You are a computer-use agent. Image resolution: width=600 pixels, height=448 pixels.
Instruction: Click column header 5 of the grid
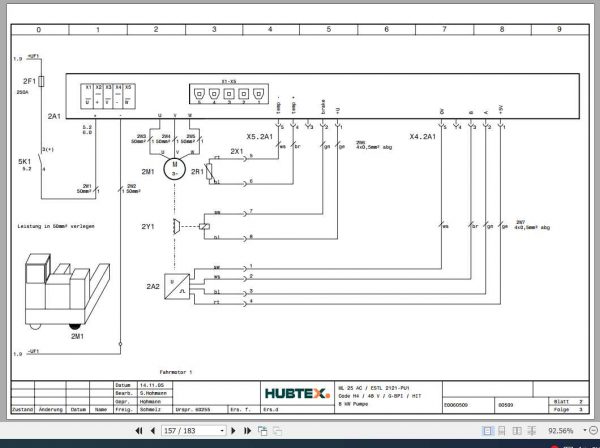[x=329, y=29]
